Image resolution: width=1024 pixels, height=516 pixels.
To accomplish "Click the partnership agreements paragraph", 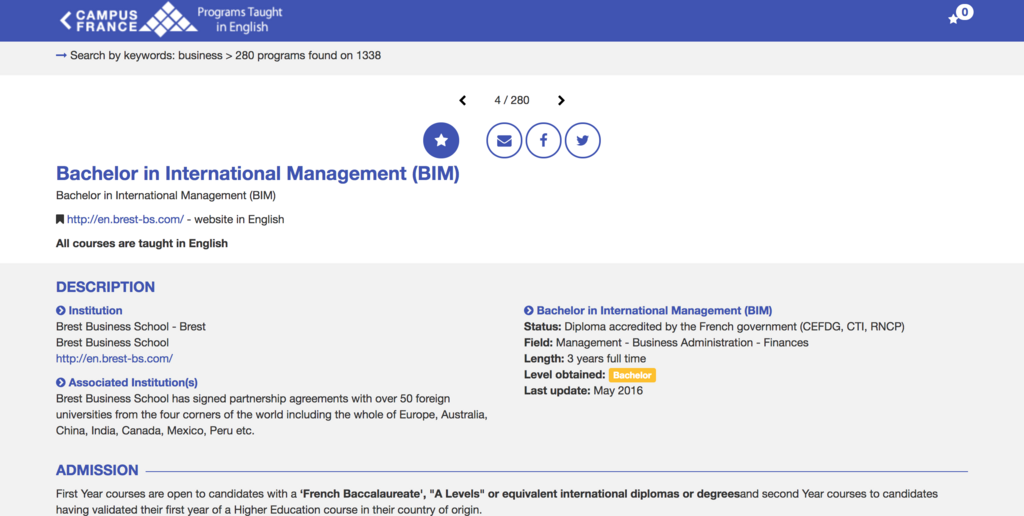I will coord(272,415).
